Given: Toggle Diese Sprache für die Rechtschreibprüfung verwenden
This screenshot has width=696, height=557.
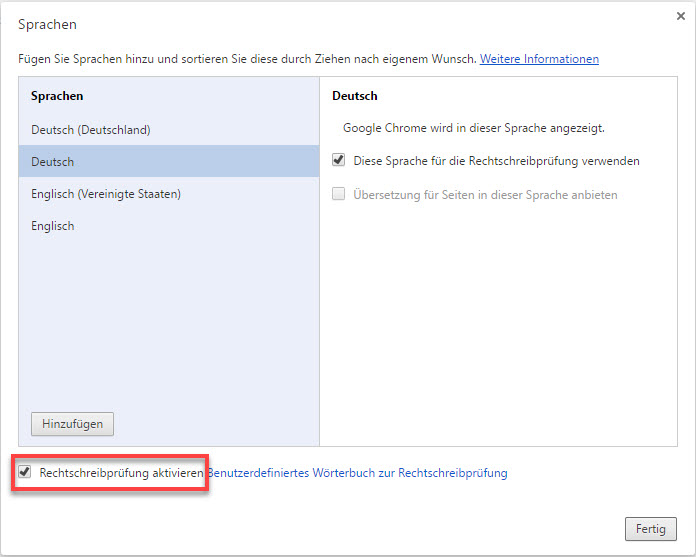Looking at the screenshot, I should 339,160.
